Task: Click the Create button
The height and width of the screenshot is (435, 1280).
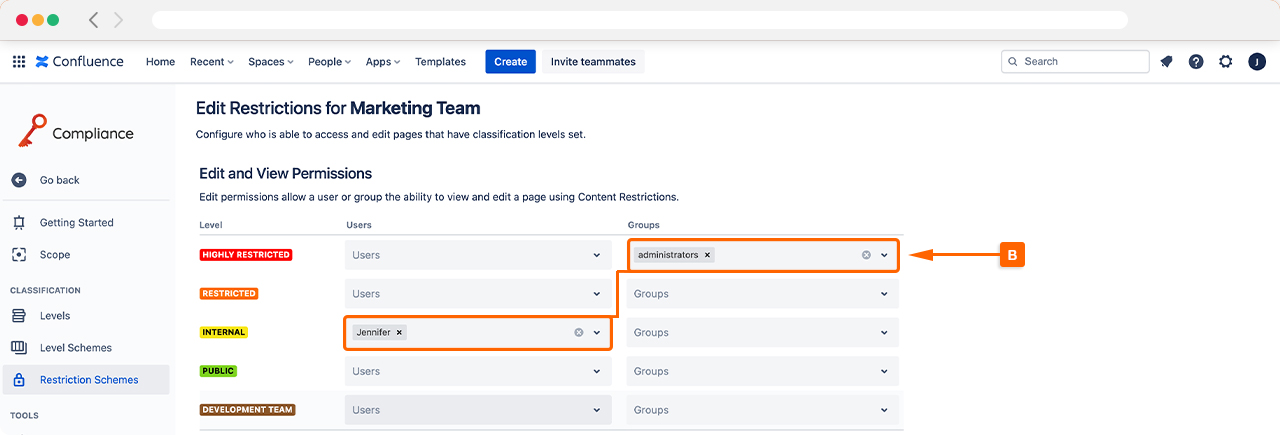Action: [510, 62]
